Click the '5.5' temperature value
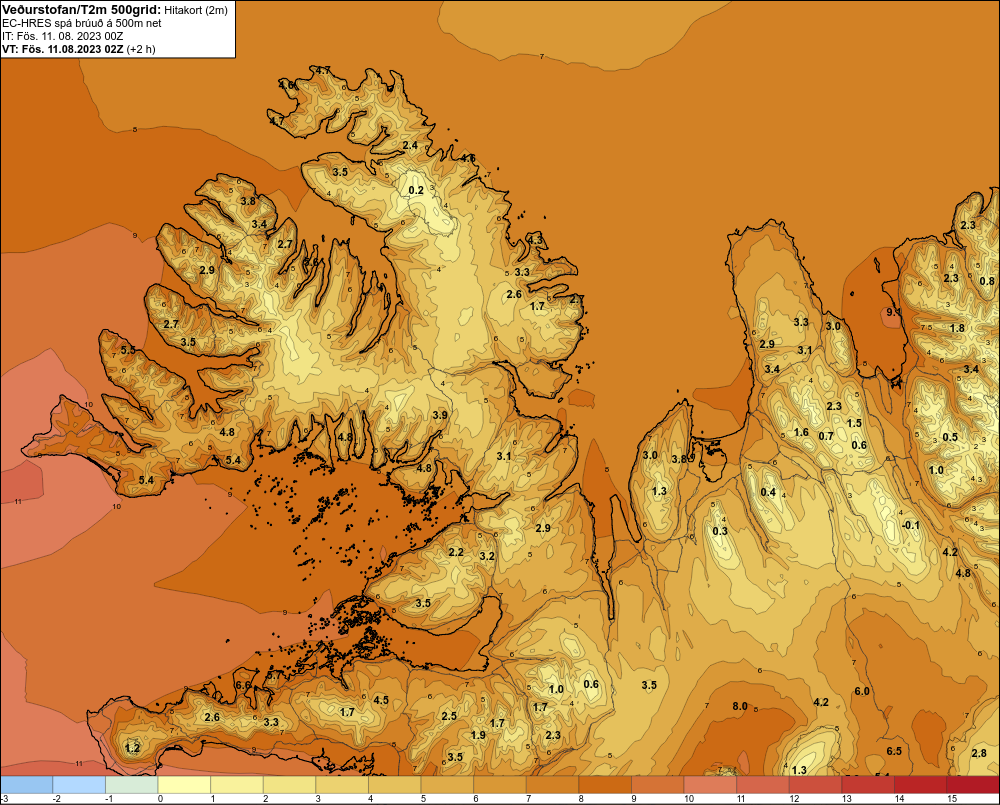 coord(128,350)
